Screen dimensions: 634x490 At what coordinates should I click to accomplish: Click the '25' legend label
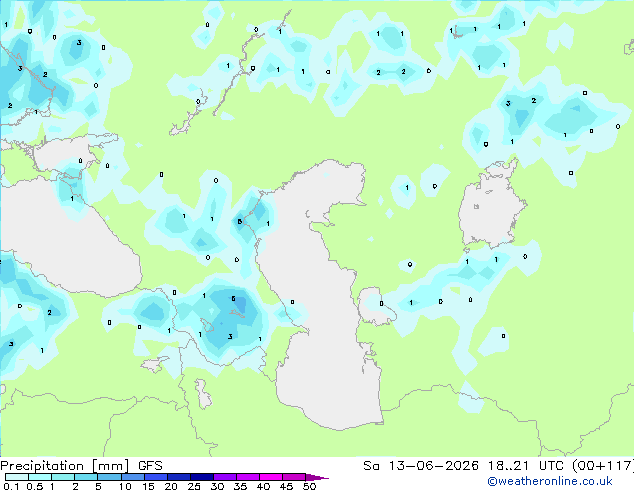pos(194,486)
